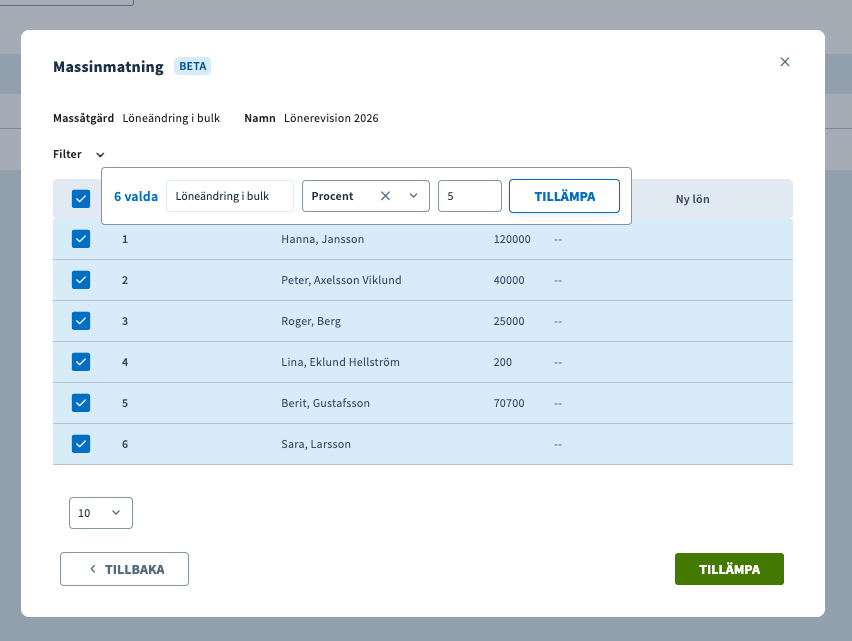Open the Procent dropdown chevron

414,196
